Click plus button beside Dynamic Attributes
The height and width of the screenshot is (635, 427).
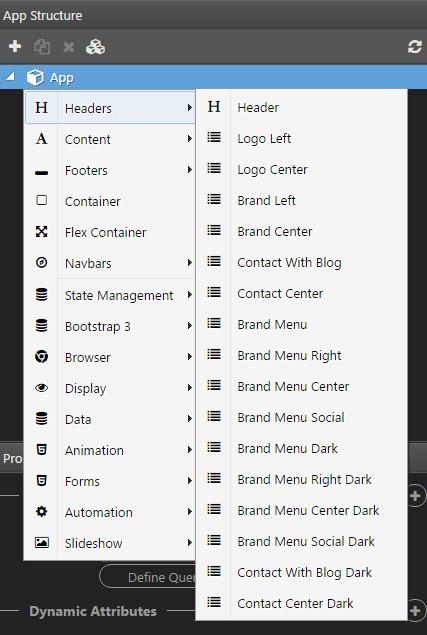[416, 610]
